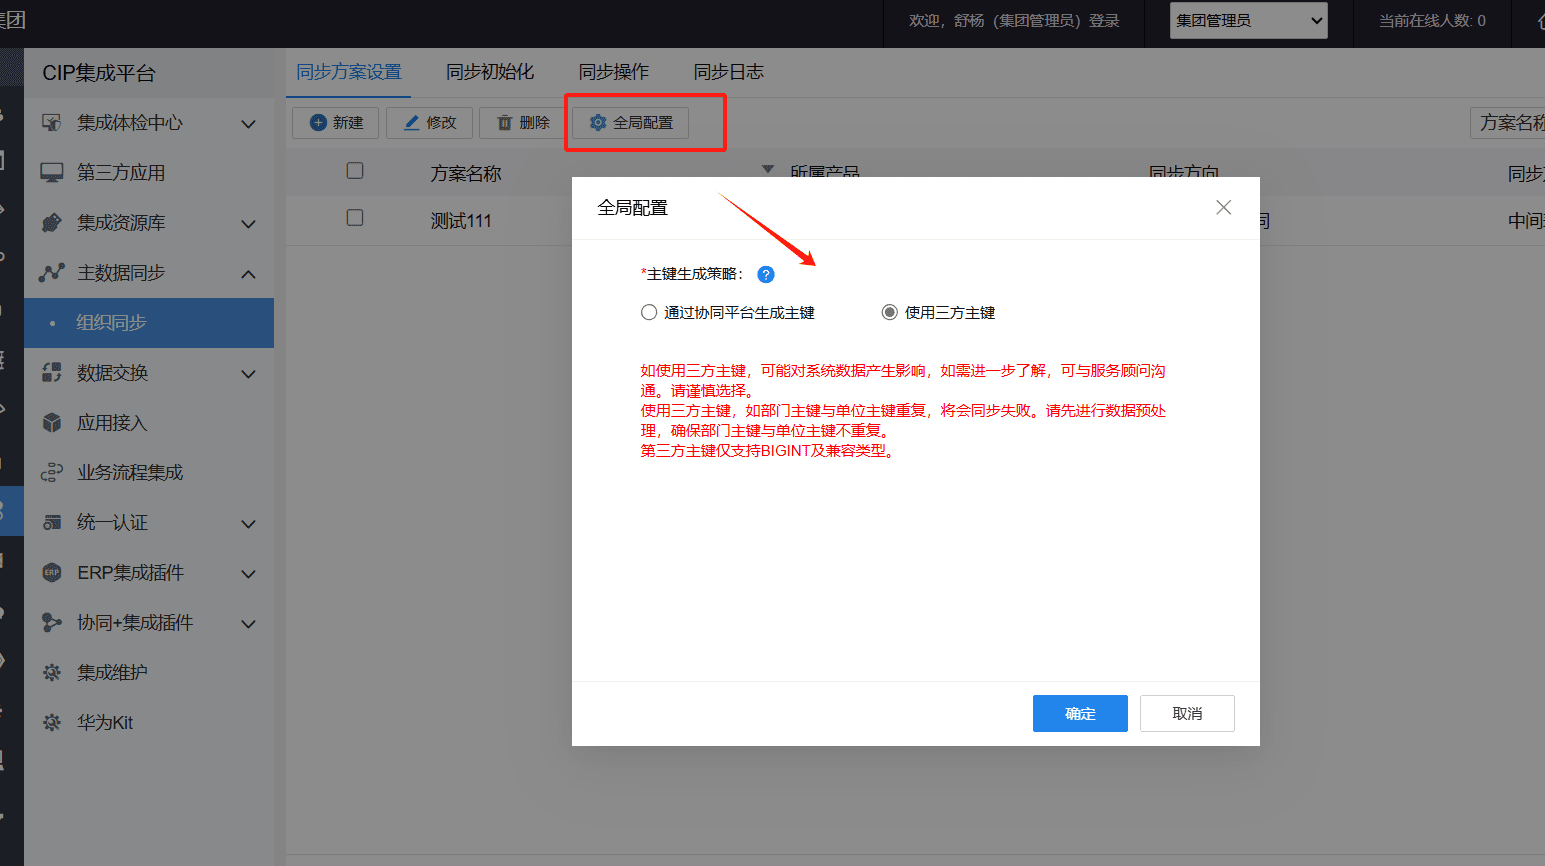Click the 集成资源库 icon in sidebar
Screen dimensions: 1545x866
pyautogui.click(x=52, y=223)
